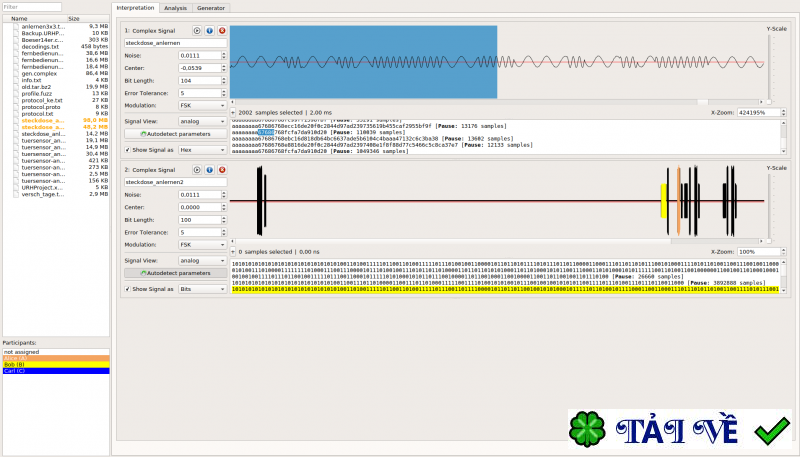Image resolution: width=800 pixels, height=457 pixels.
Task: Click Autodetect parameters for signal 2
Action: click(175, 272)
